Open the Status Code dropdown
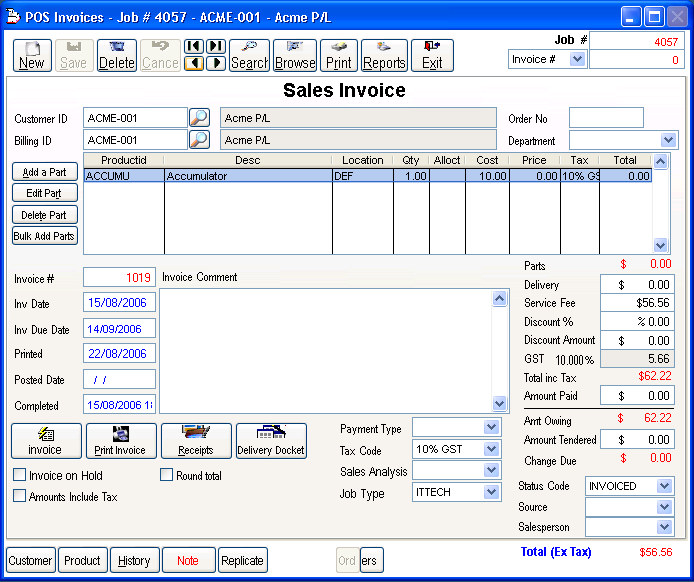Viewport: 694px width, 582px height. [x=665, y=486]
